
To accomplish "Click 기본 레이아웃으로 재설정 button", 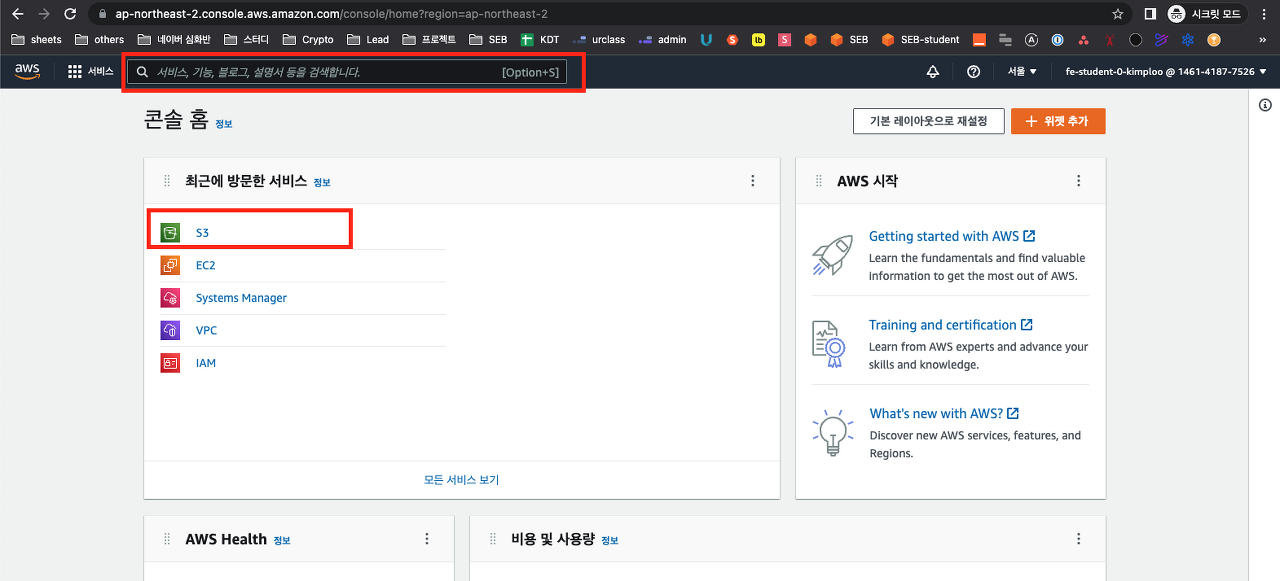I will point(929,121).
